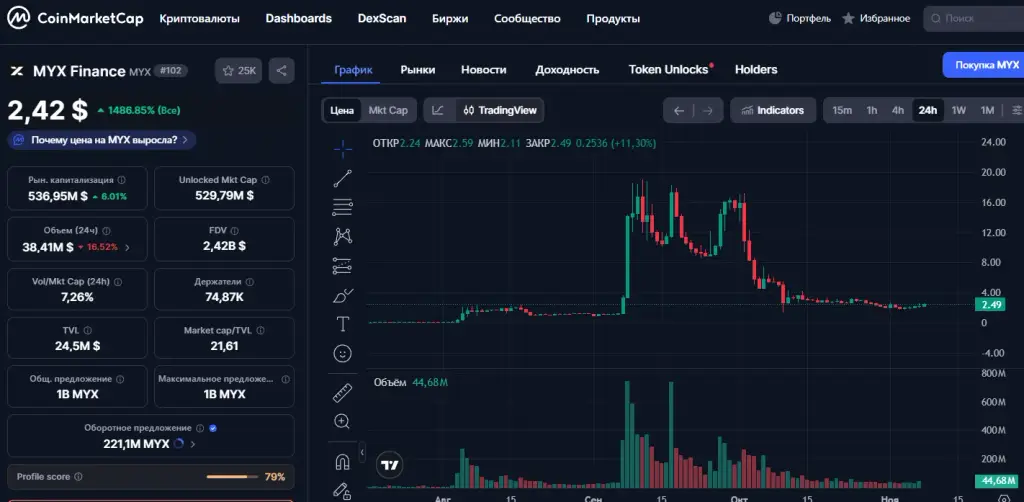
Task: Undo chart action left arrow
Action: point(679,110)
